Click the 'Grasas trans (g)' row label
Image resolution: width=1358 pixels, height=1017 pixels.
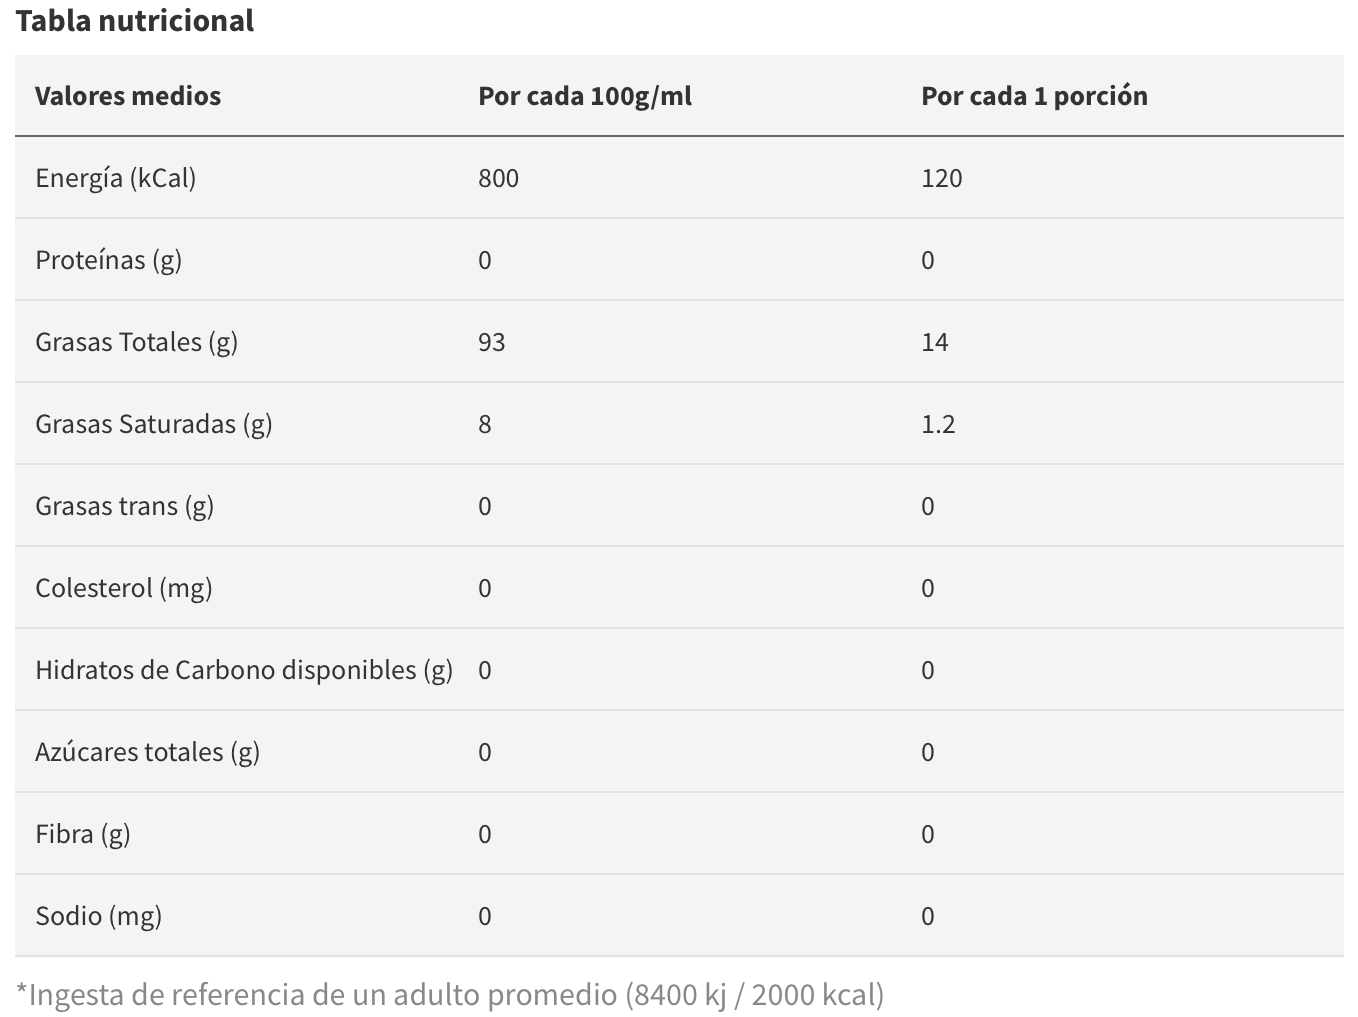click(124, 506)
